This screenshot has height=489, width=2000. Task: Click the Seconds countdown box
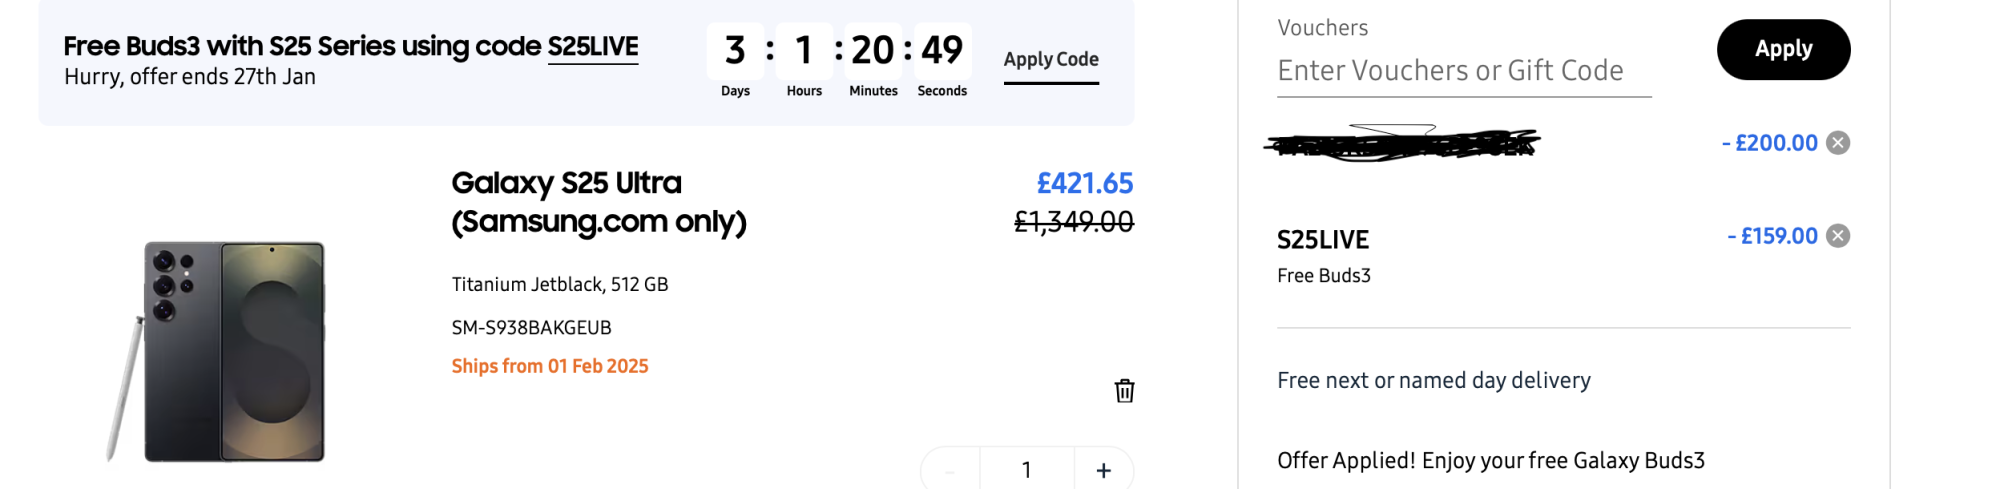click(942, 50)
